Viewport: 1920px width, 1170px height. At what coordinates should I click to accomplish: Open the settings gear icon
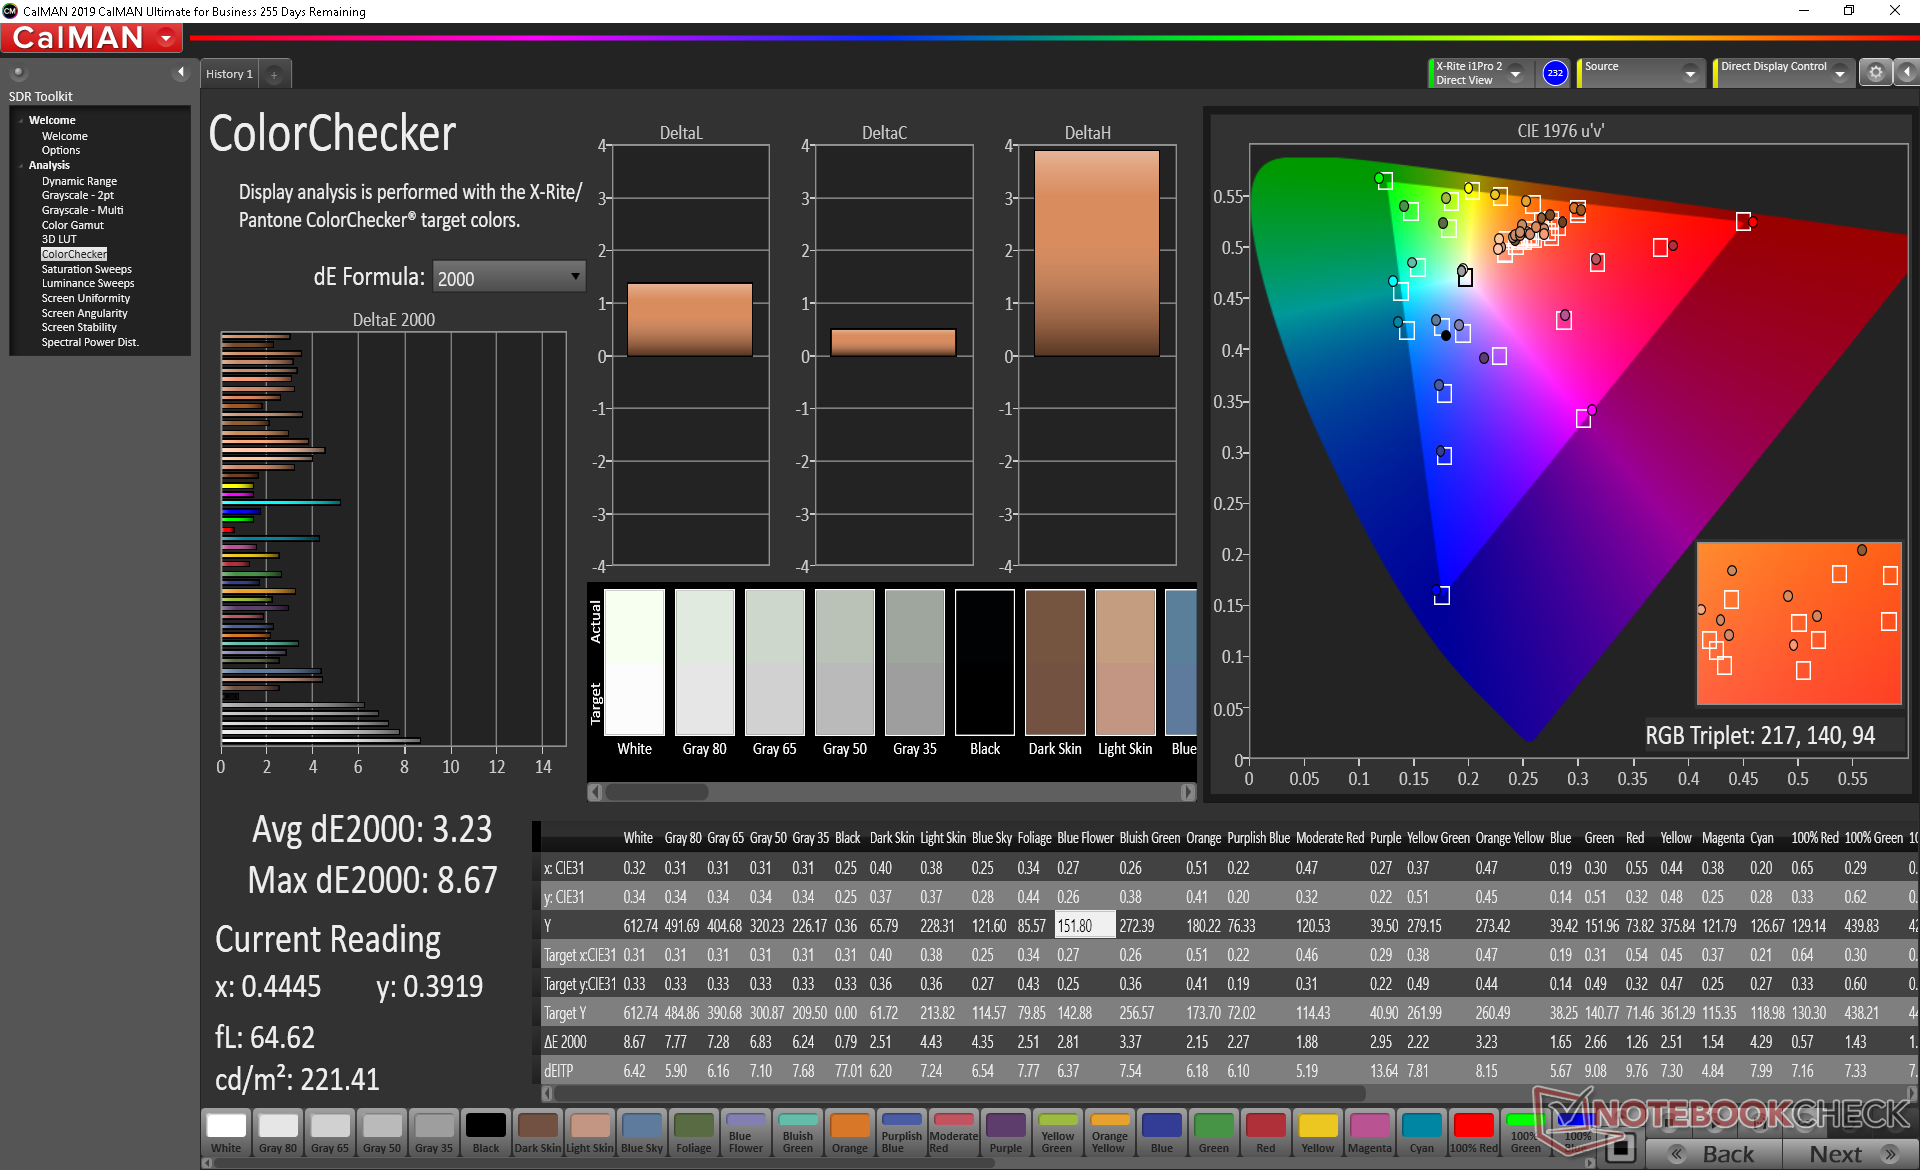coord(1876,72)
